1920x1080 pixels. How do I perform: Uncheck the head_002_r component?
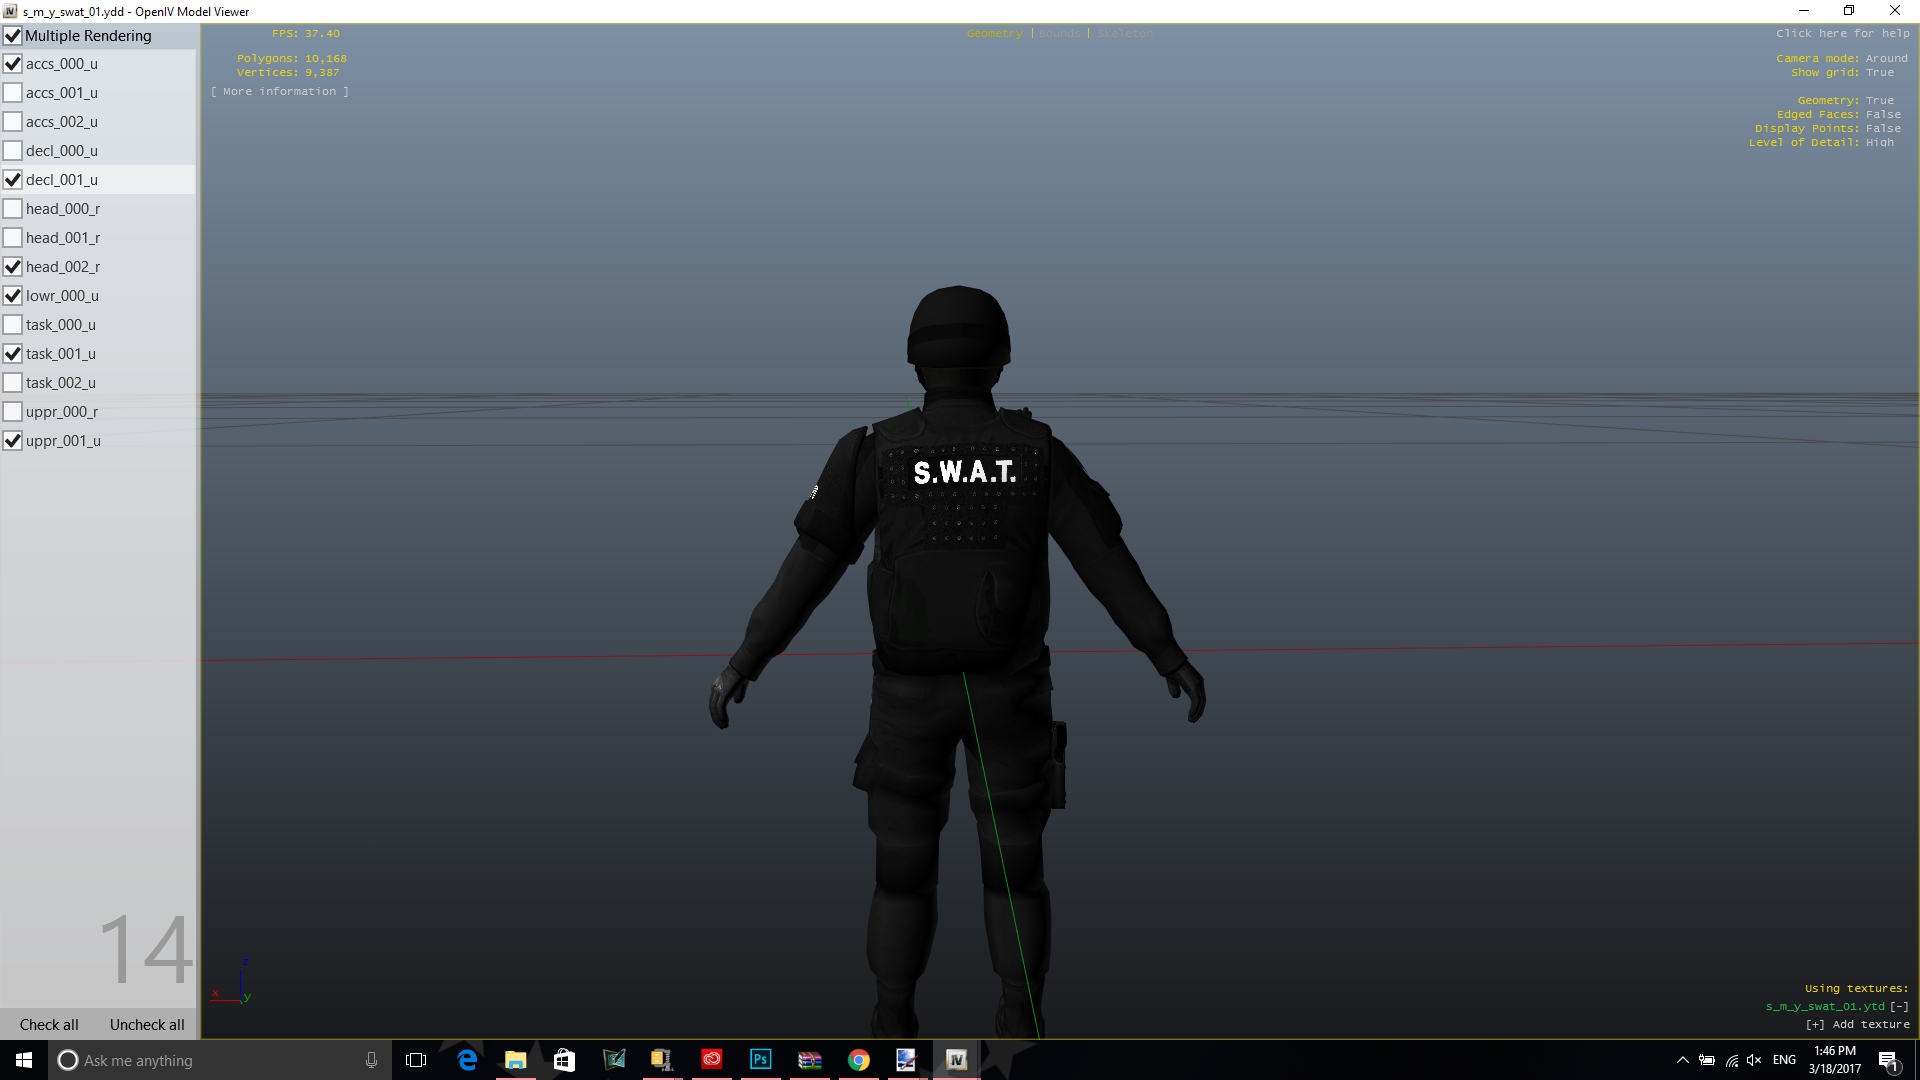tap(13, 267)
